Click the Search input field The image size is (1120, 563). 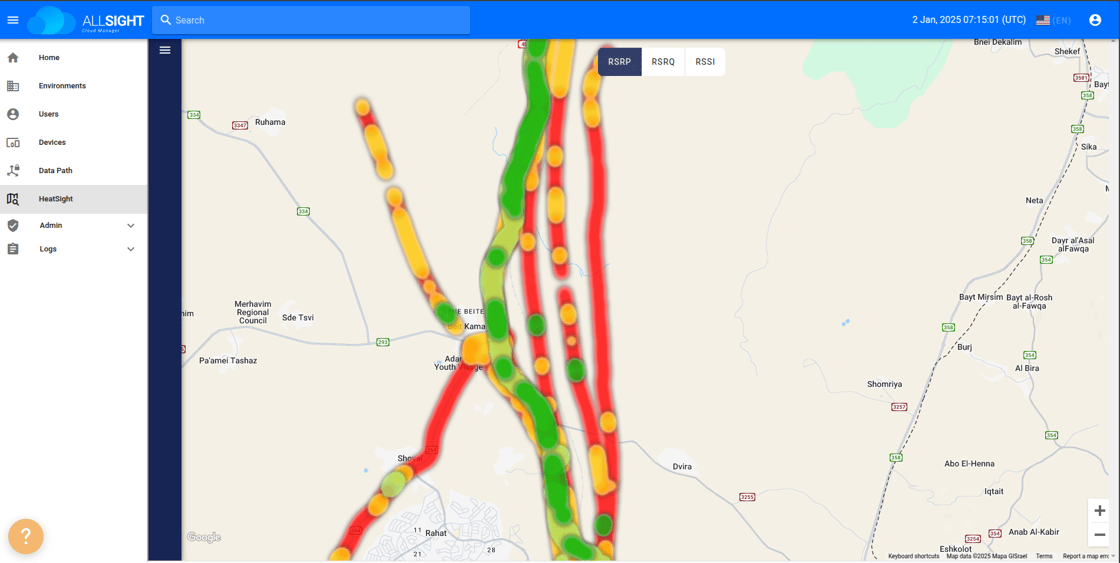[x=311, y=20]
